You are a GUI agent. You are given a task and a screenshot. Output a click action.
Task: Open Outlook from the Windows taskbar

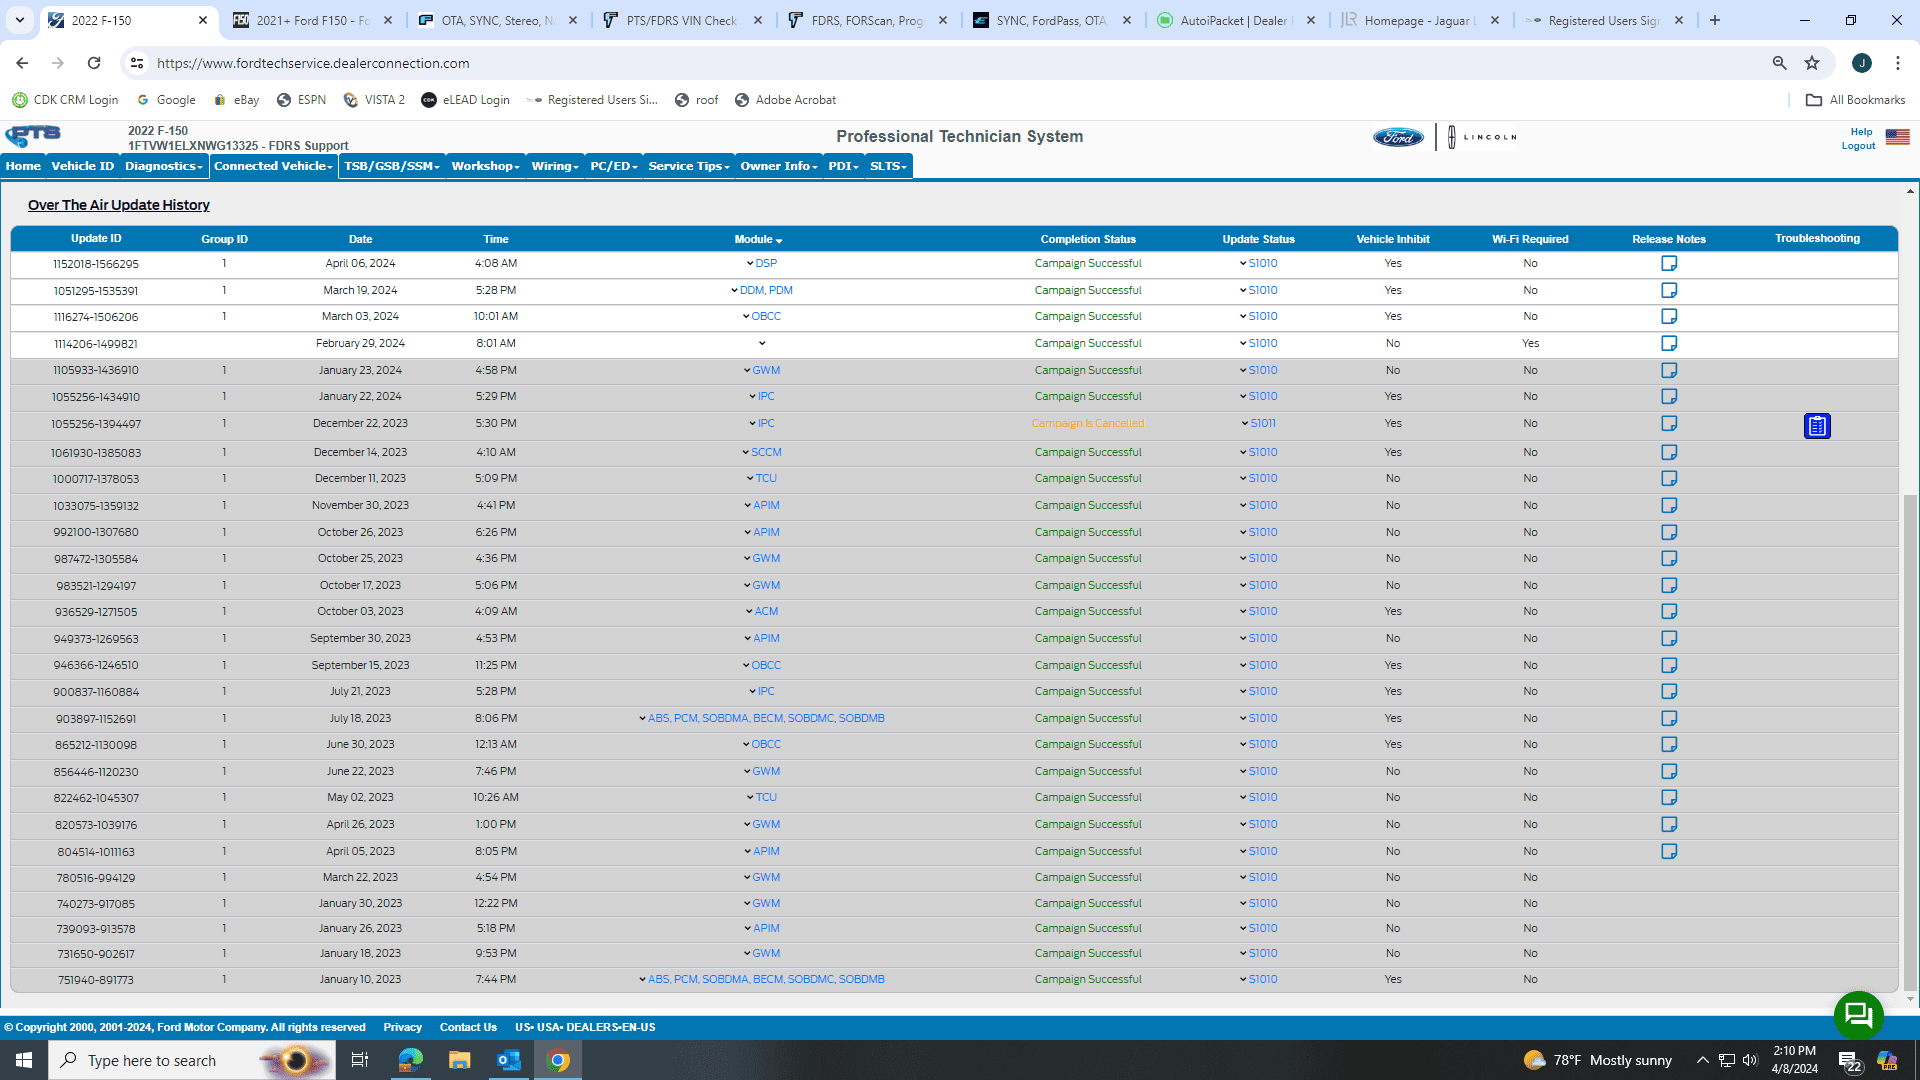click(508, 1060)
